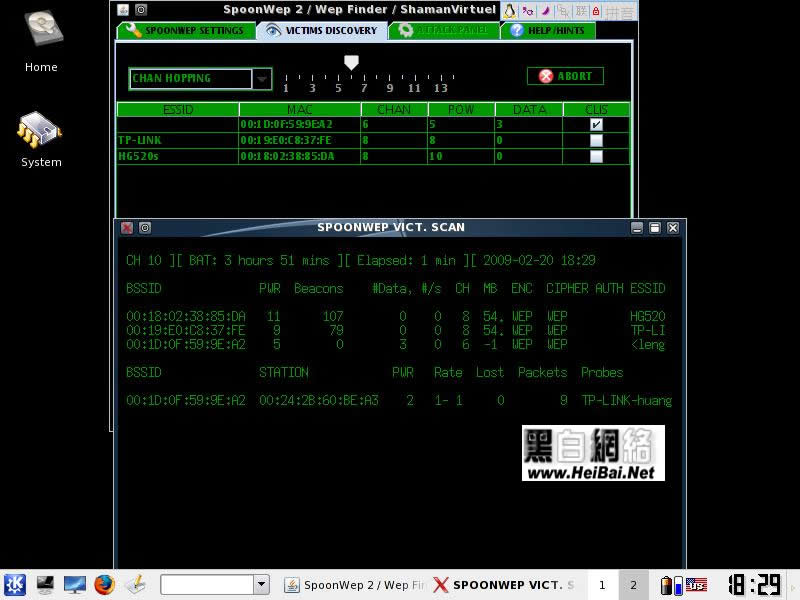
Task: Click the 18:29 taskbar clock
Action: [755, 585]
